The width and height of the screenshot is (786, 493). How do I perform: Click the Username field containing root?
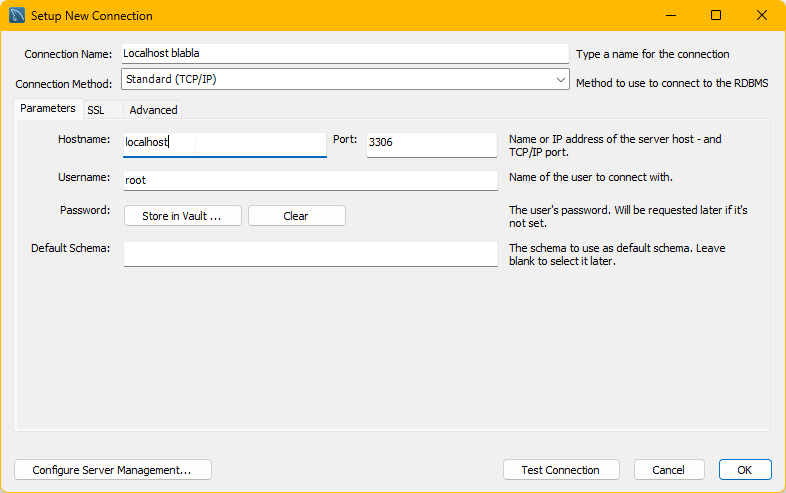tap(311, 181)
